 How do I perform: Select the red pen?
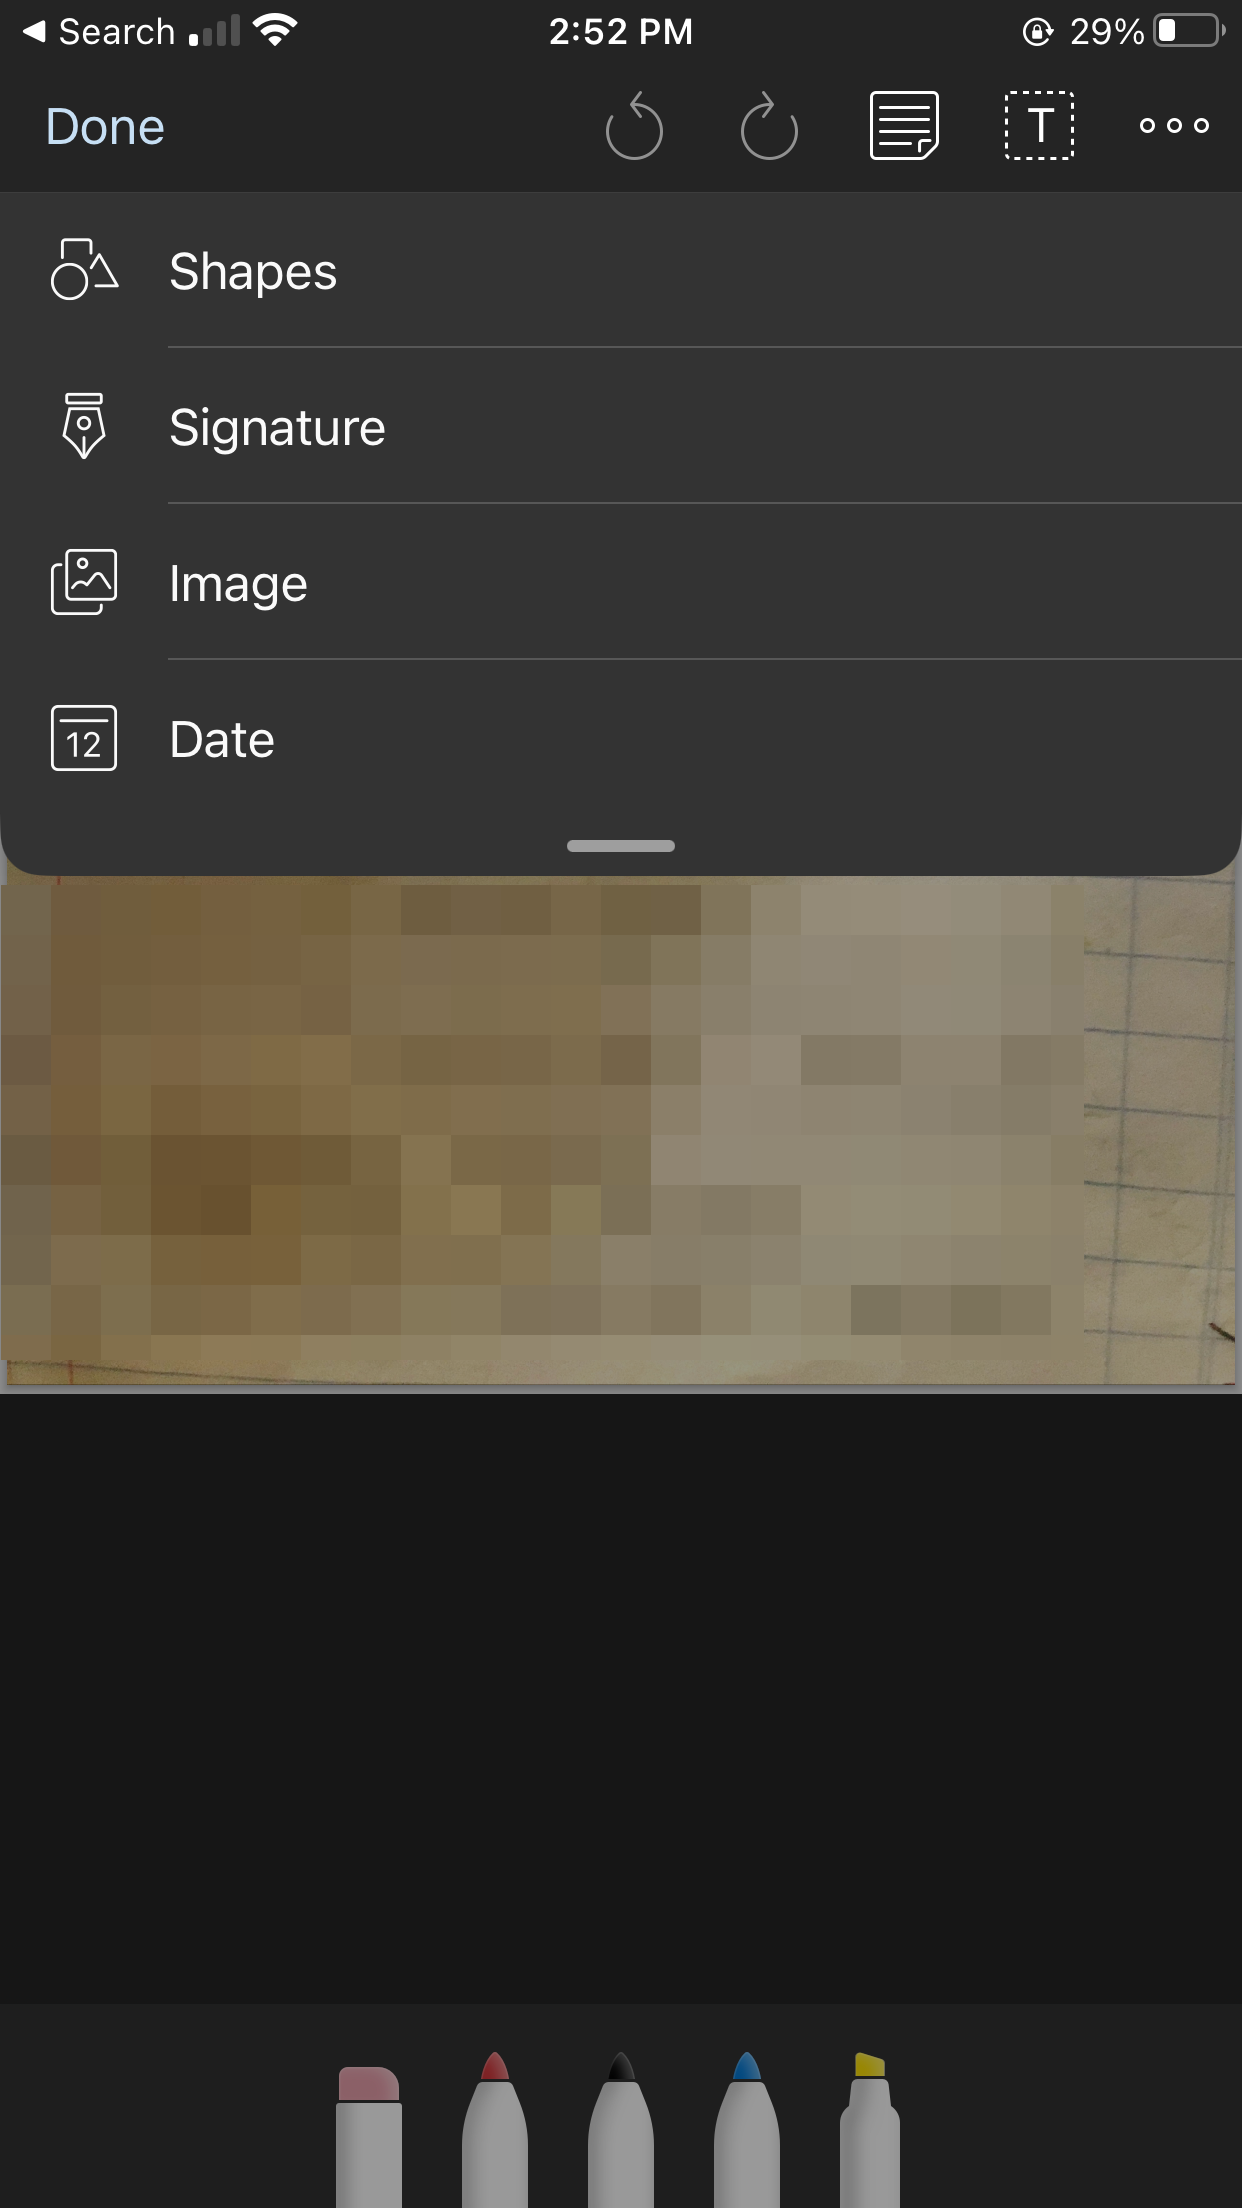(x=495, y=2130)
